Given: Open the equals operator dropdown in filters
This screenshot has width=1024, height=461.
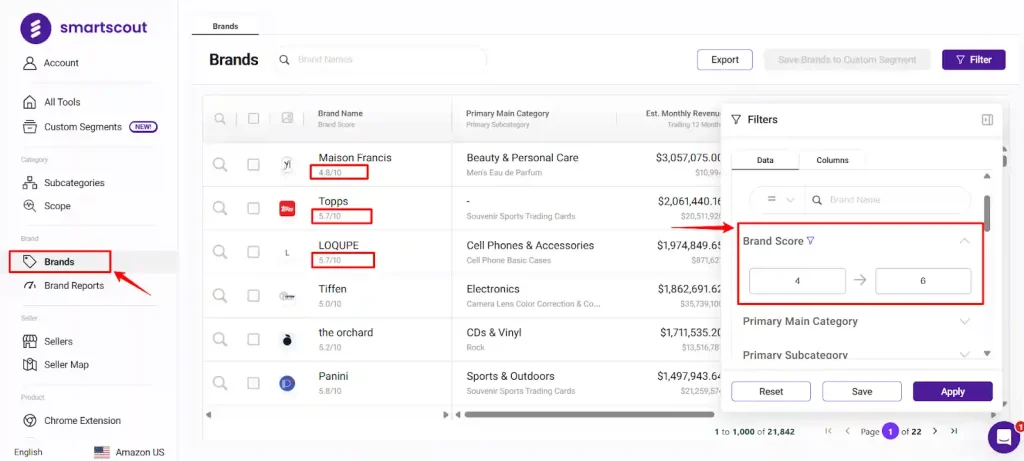Looking at the screenshot, I should 778,200.
